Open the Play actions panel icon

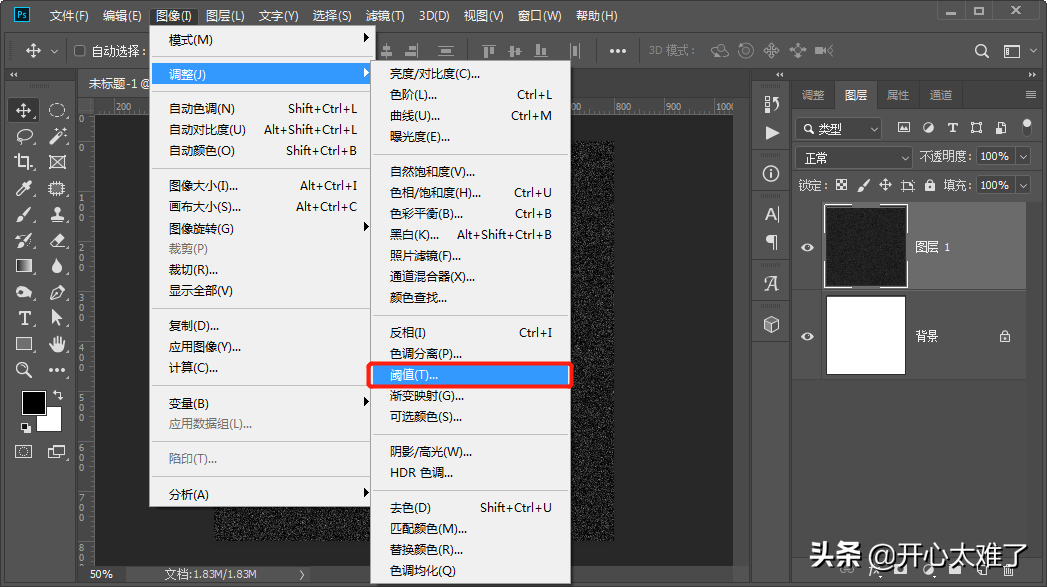coord(772,133)
